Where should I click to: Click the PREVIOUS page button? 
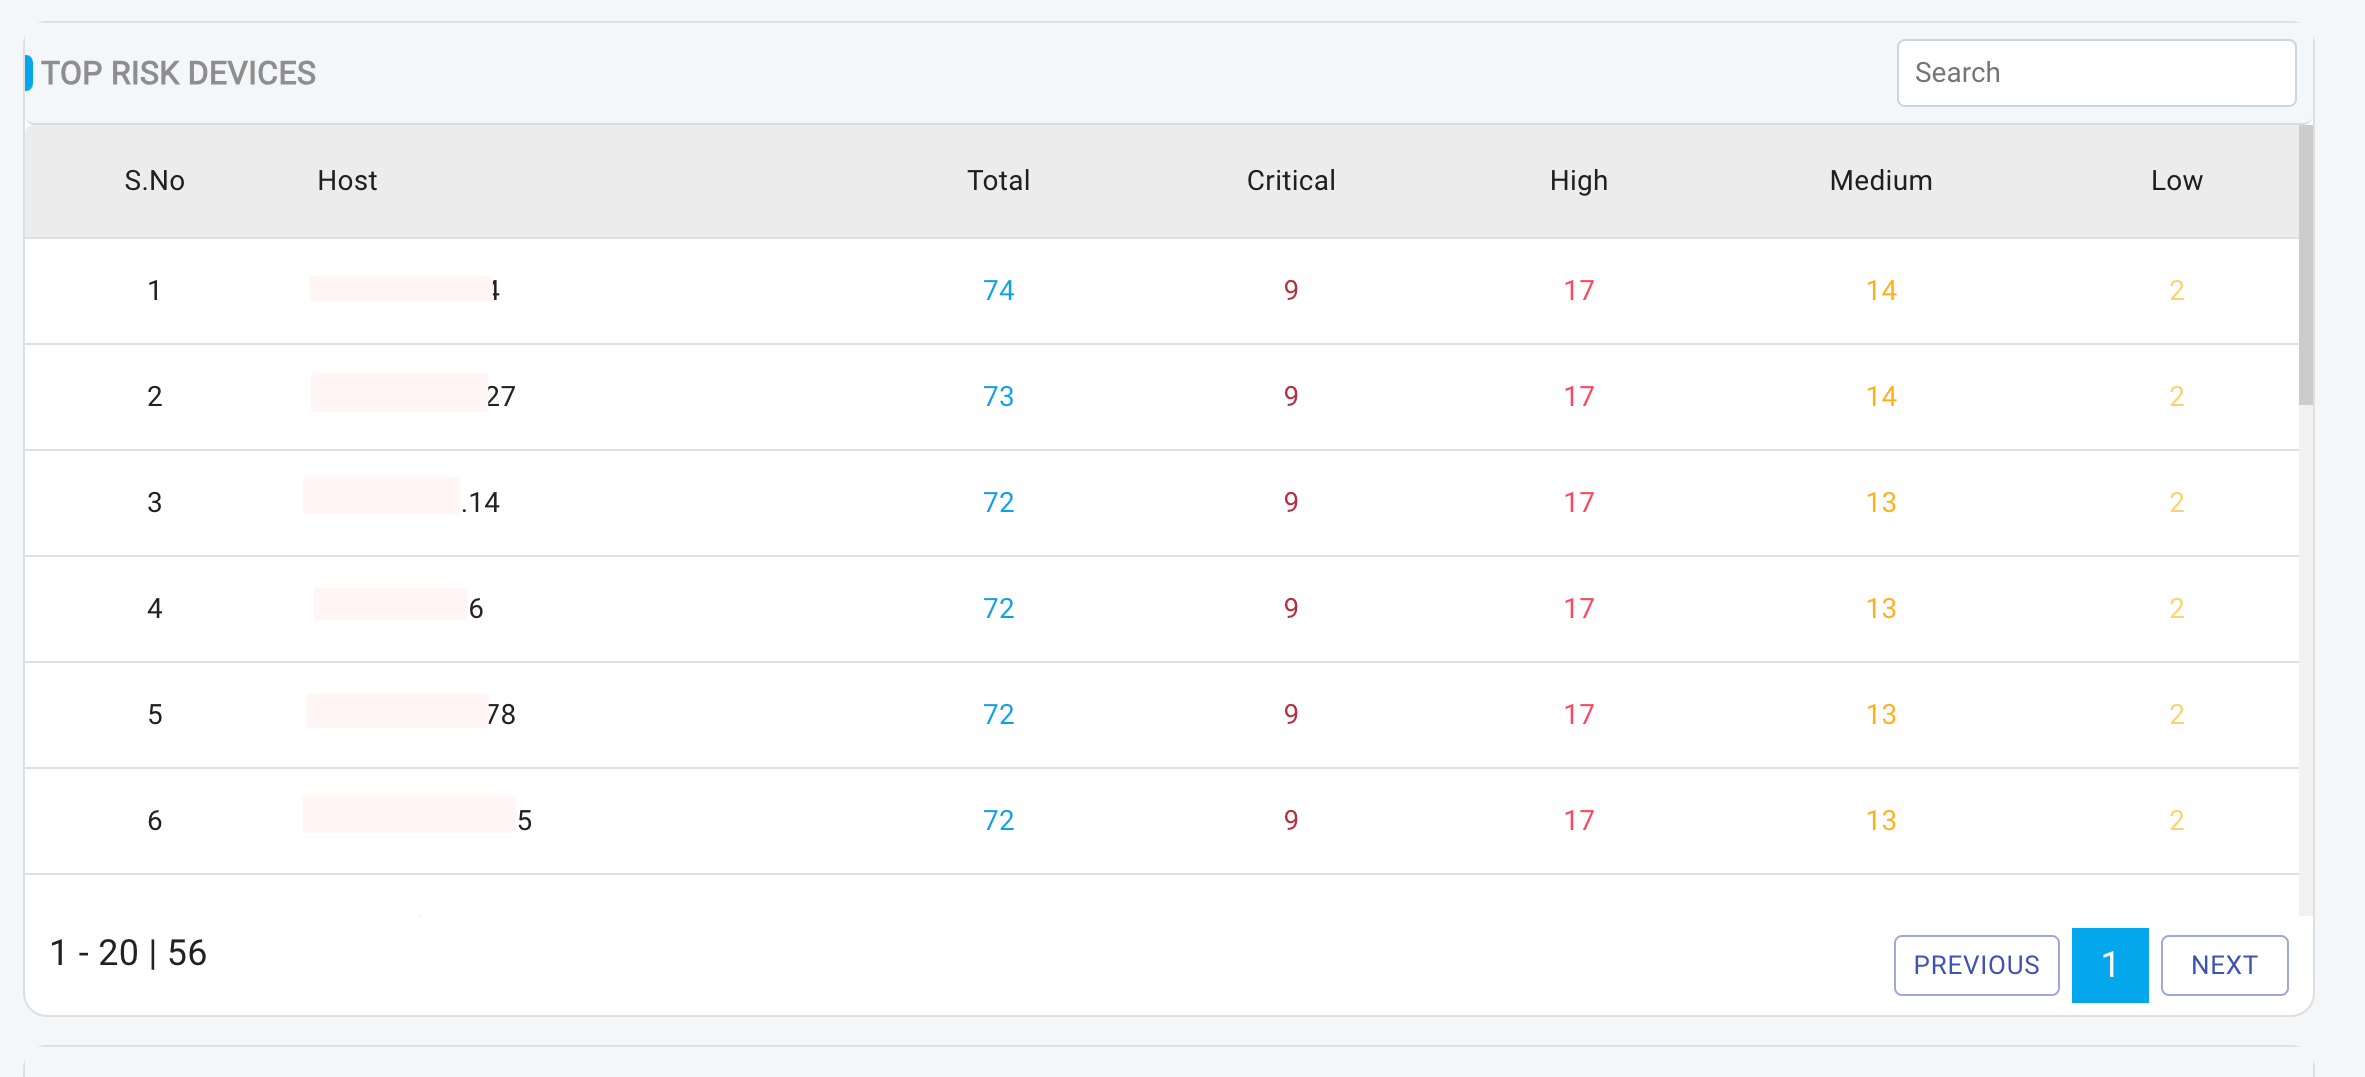click(1975, 965)
